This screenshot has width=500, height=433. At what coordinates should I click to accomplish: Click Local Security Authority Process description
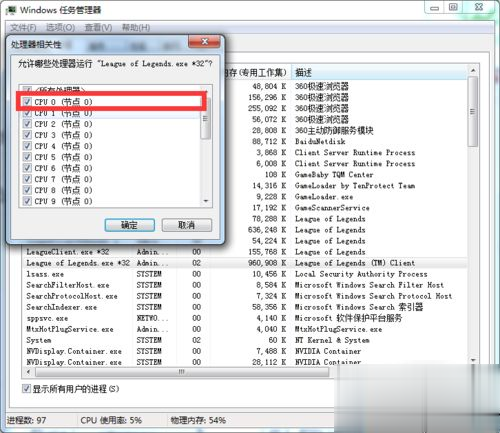[x=361, y=274]
